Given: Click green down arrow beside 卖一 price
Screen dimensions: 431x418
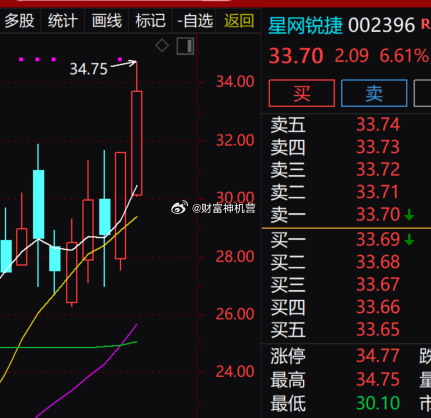Looking at the screenshot, I should pos(409,215).
